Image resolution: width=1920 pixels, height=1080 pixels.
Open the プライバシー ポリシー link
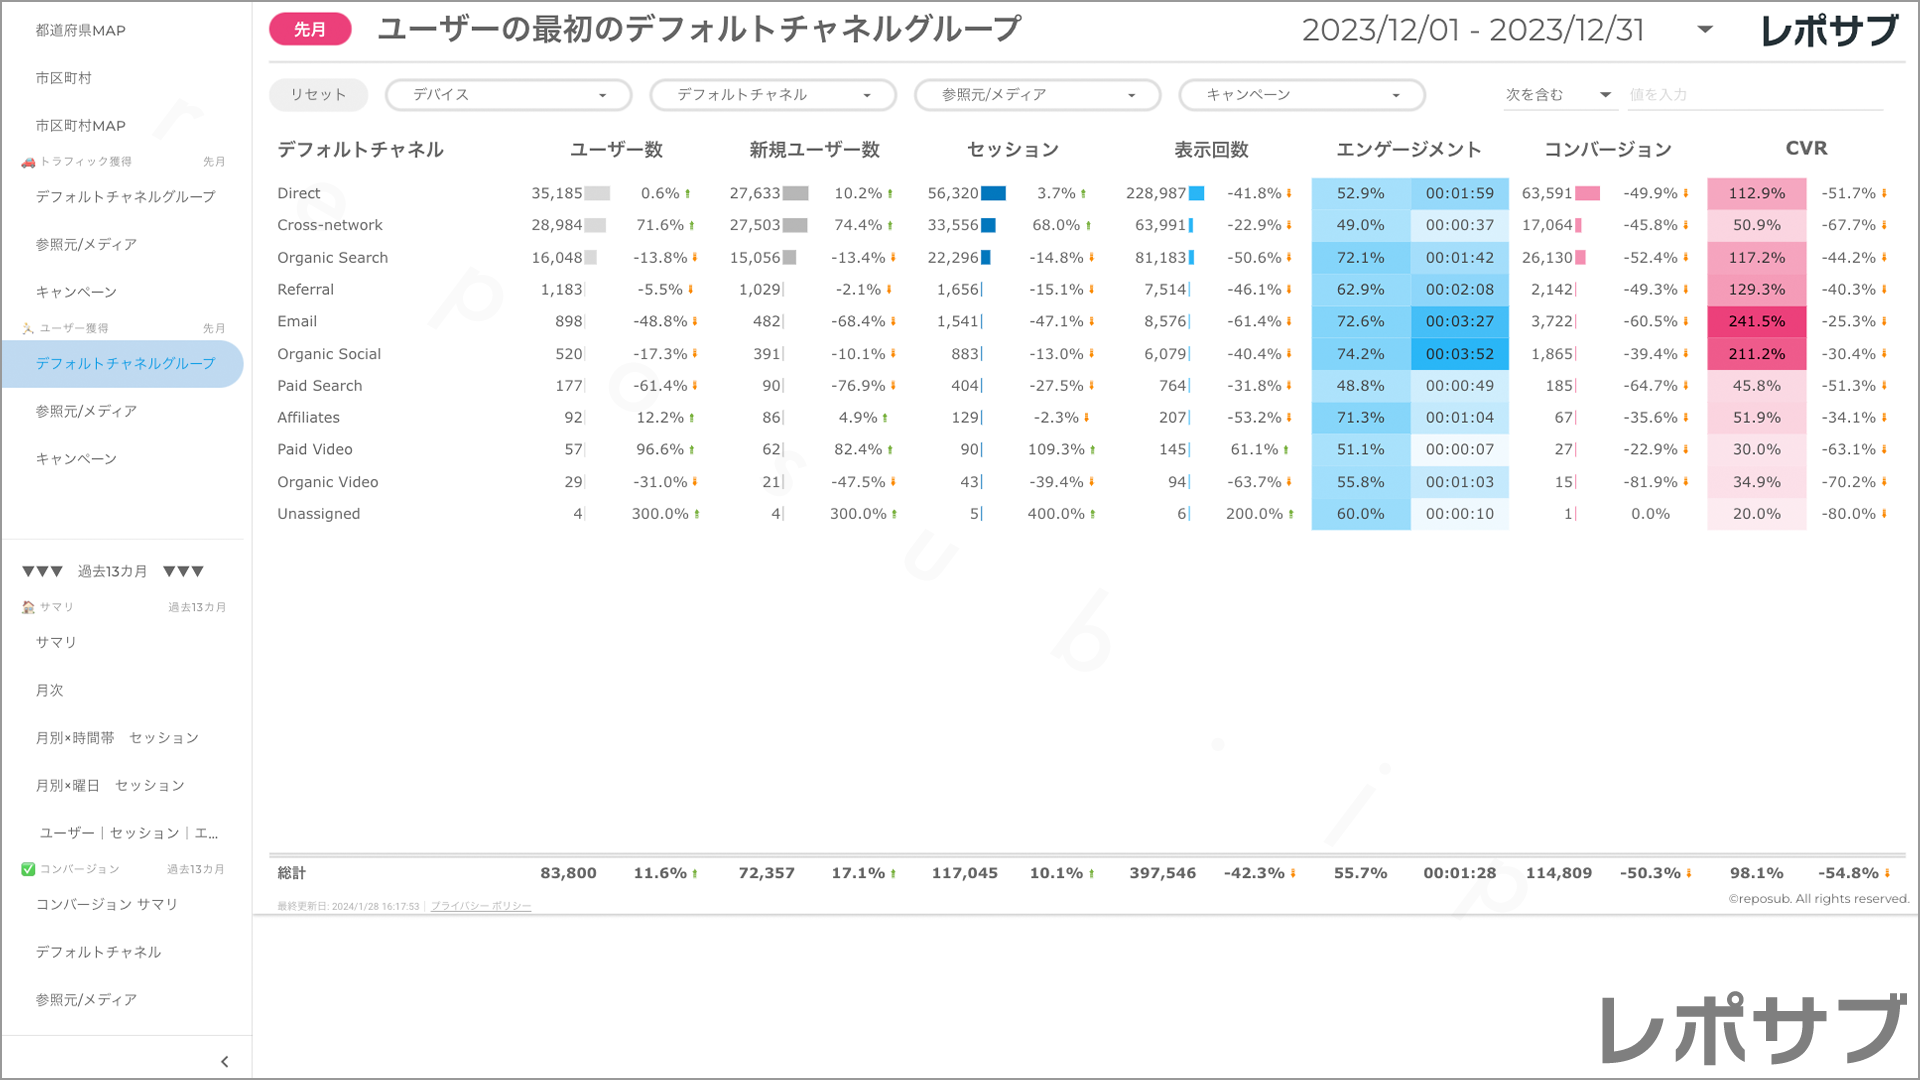481,906
